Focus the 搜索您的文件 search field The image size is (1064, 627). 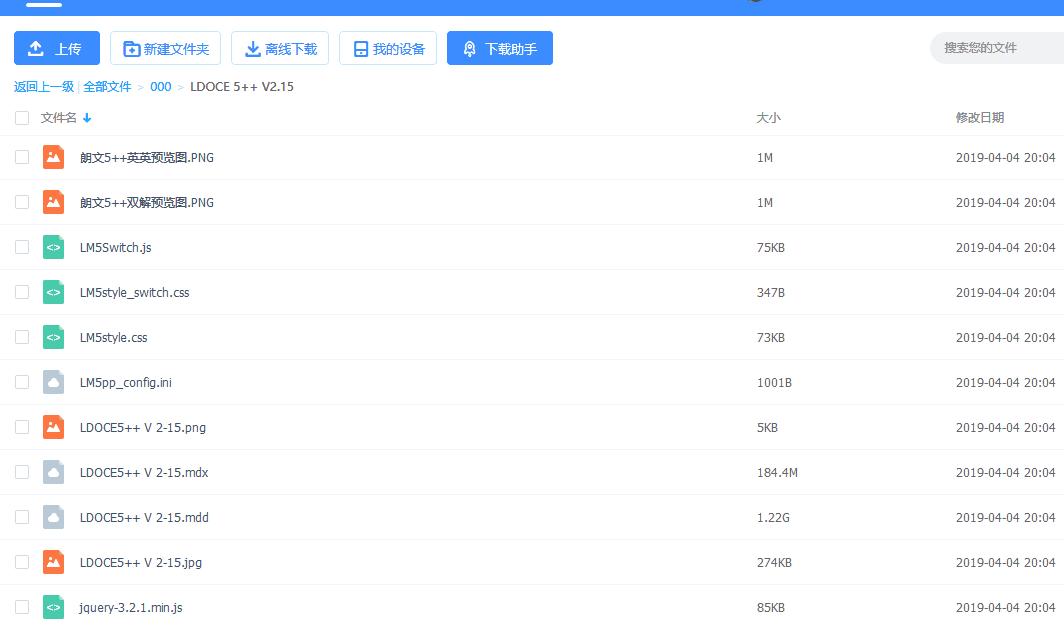point(998,48)
